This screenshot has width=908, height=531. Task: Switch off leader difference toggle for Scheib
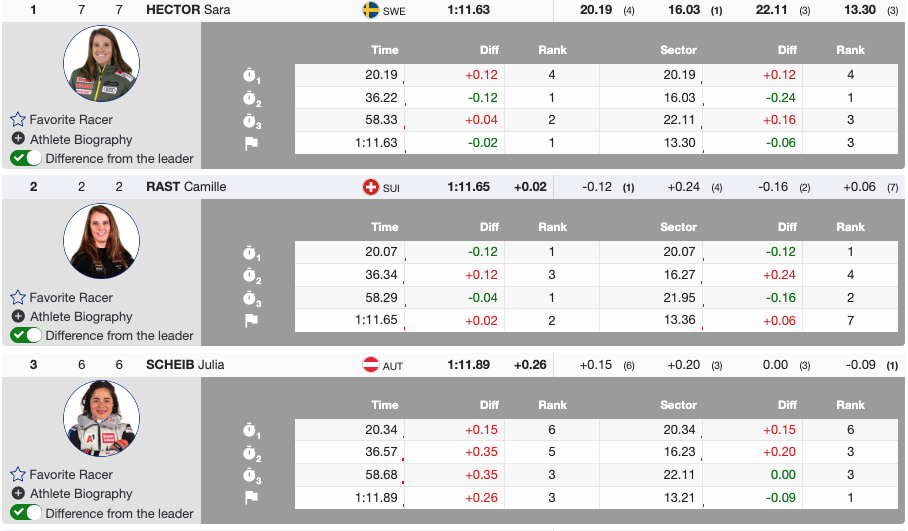point(27,513)
